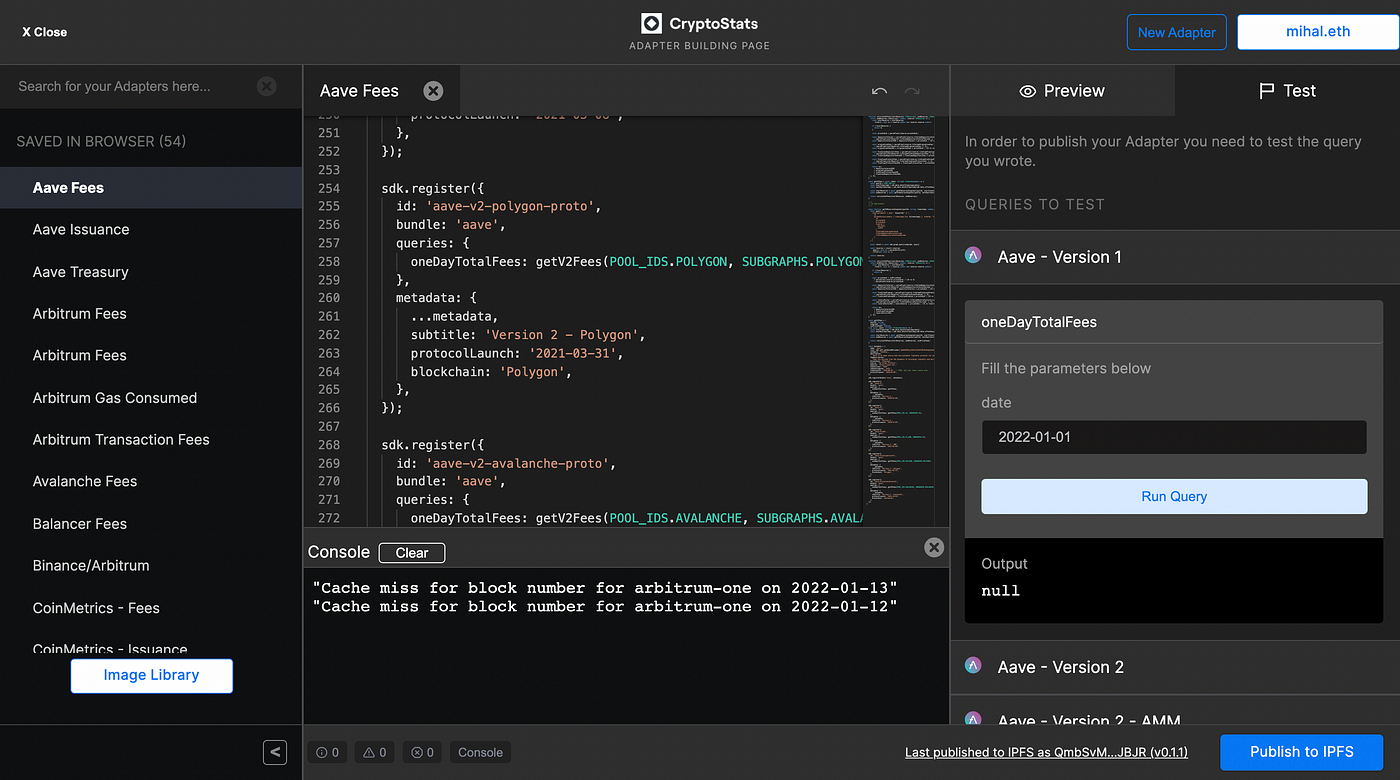Click the null output value

[x=1001, y=591]
